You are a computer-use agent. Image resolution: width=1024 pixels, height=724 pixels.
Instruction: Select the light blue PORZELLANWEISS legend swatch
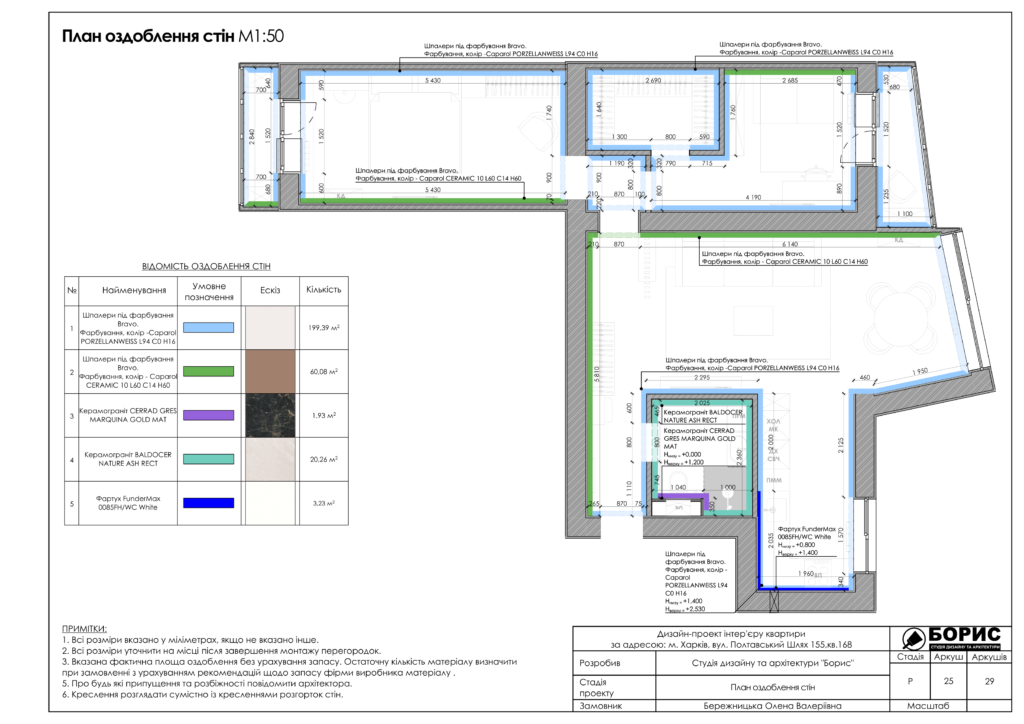207,328
